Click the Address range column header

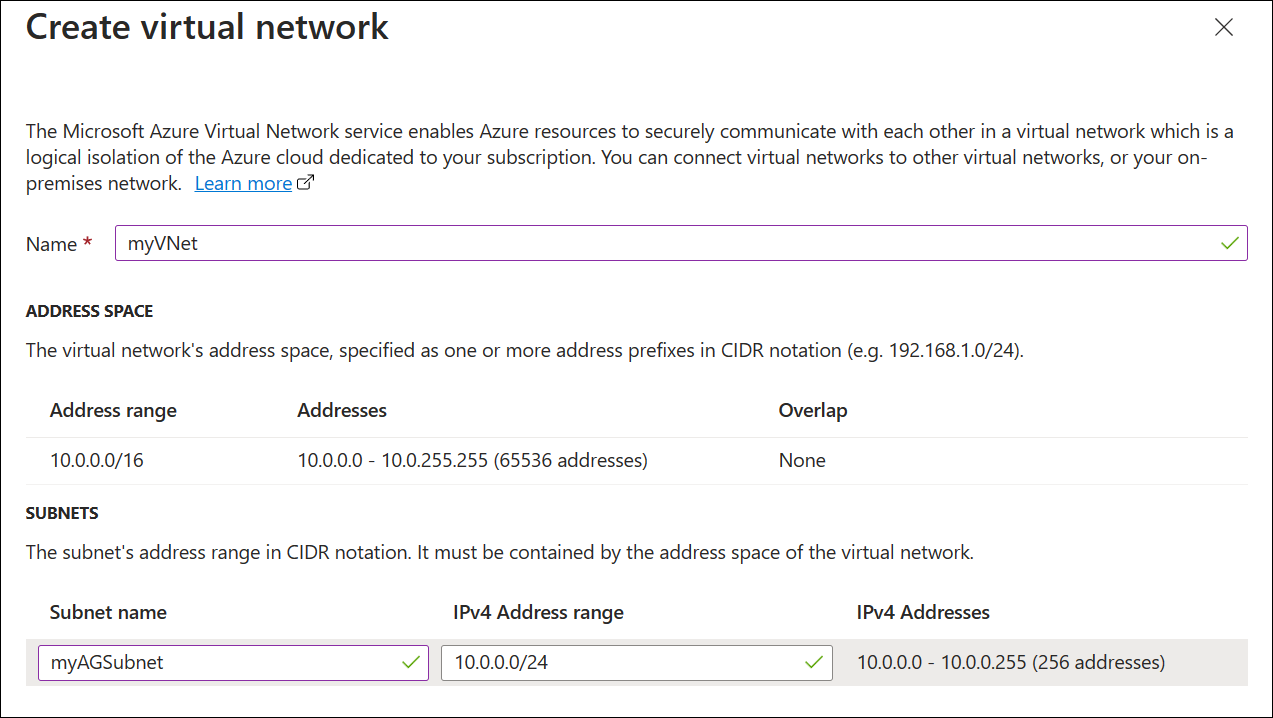tap(112, 410)
